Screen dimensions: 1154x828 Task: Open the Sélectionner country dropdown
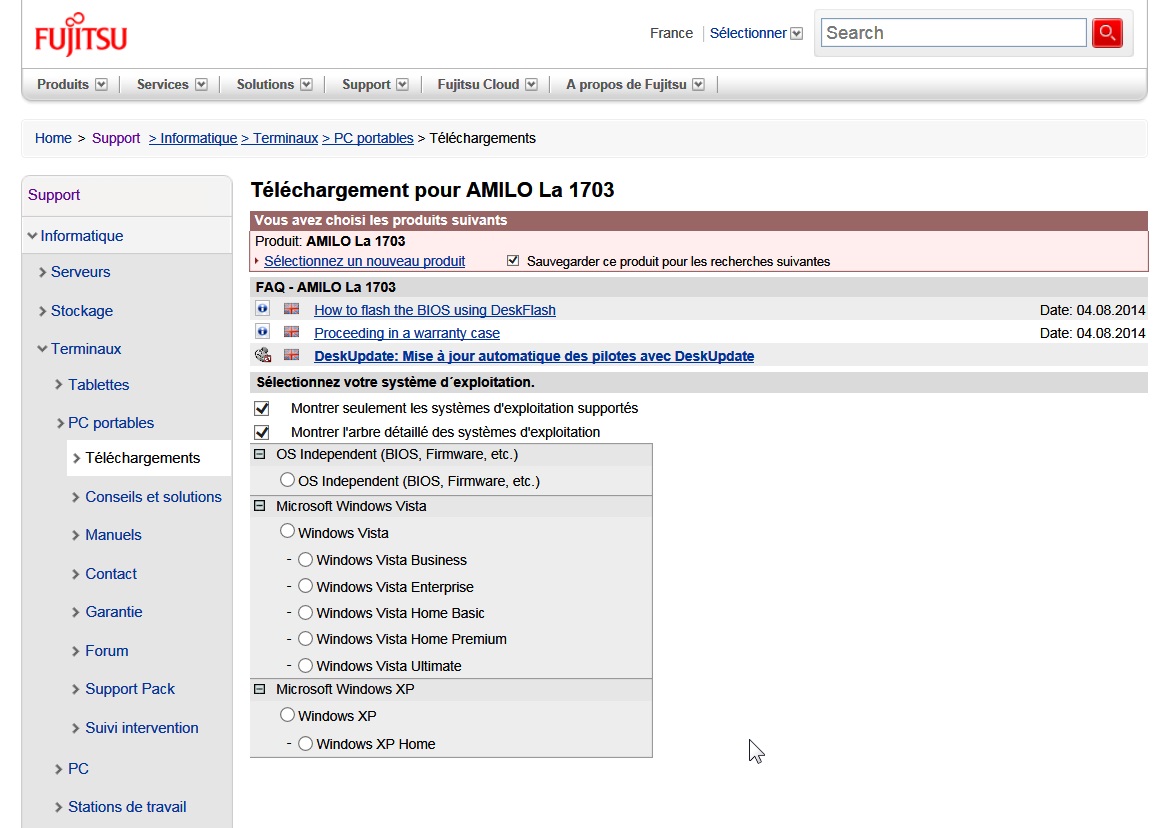coord(796,34)
